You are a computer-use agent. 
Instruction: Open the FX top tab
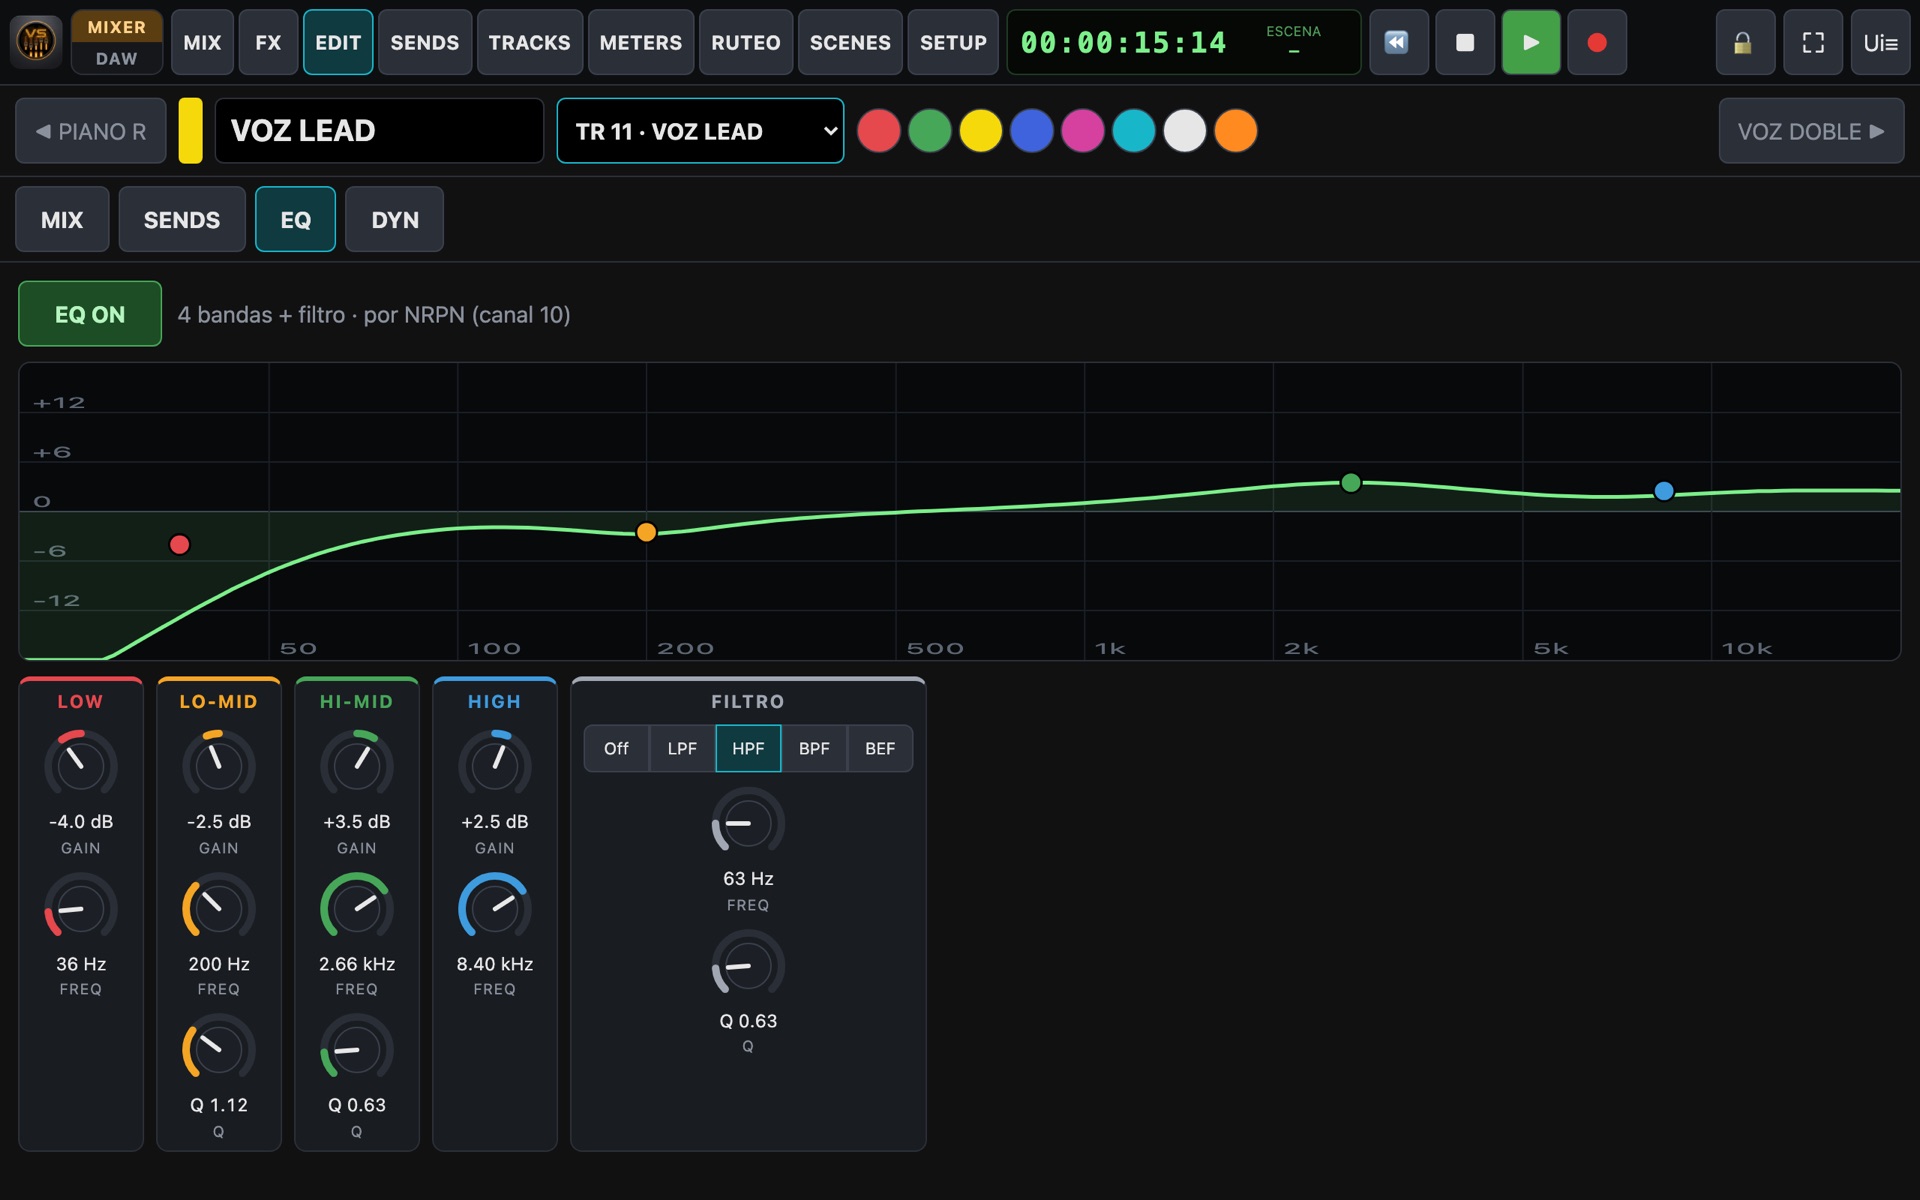coord(268,42)
